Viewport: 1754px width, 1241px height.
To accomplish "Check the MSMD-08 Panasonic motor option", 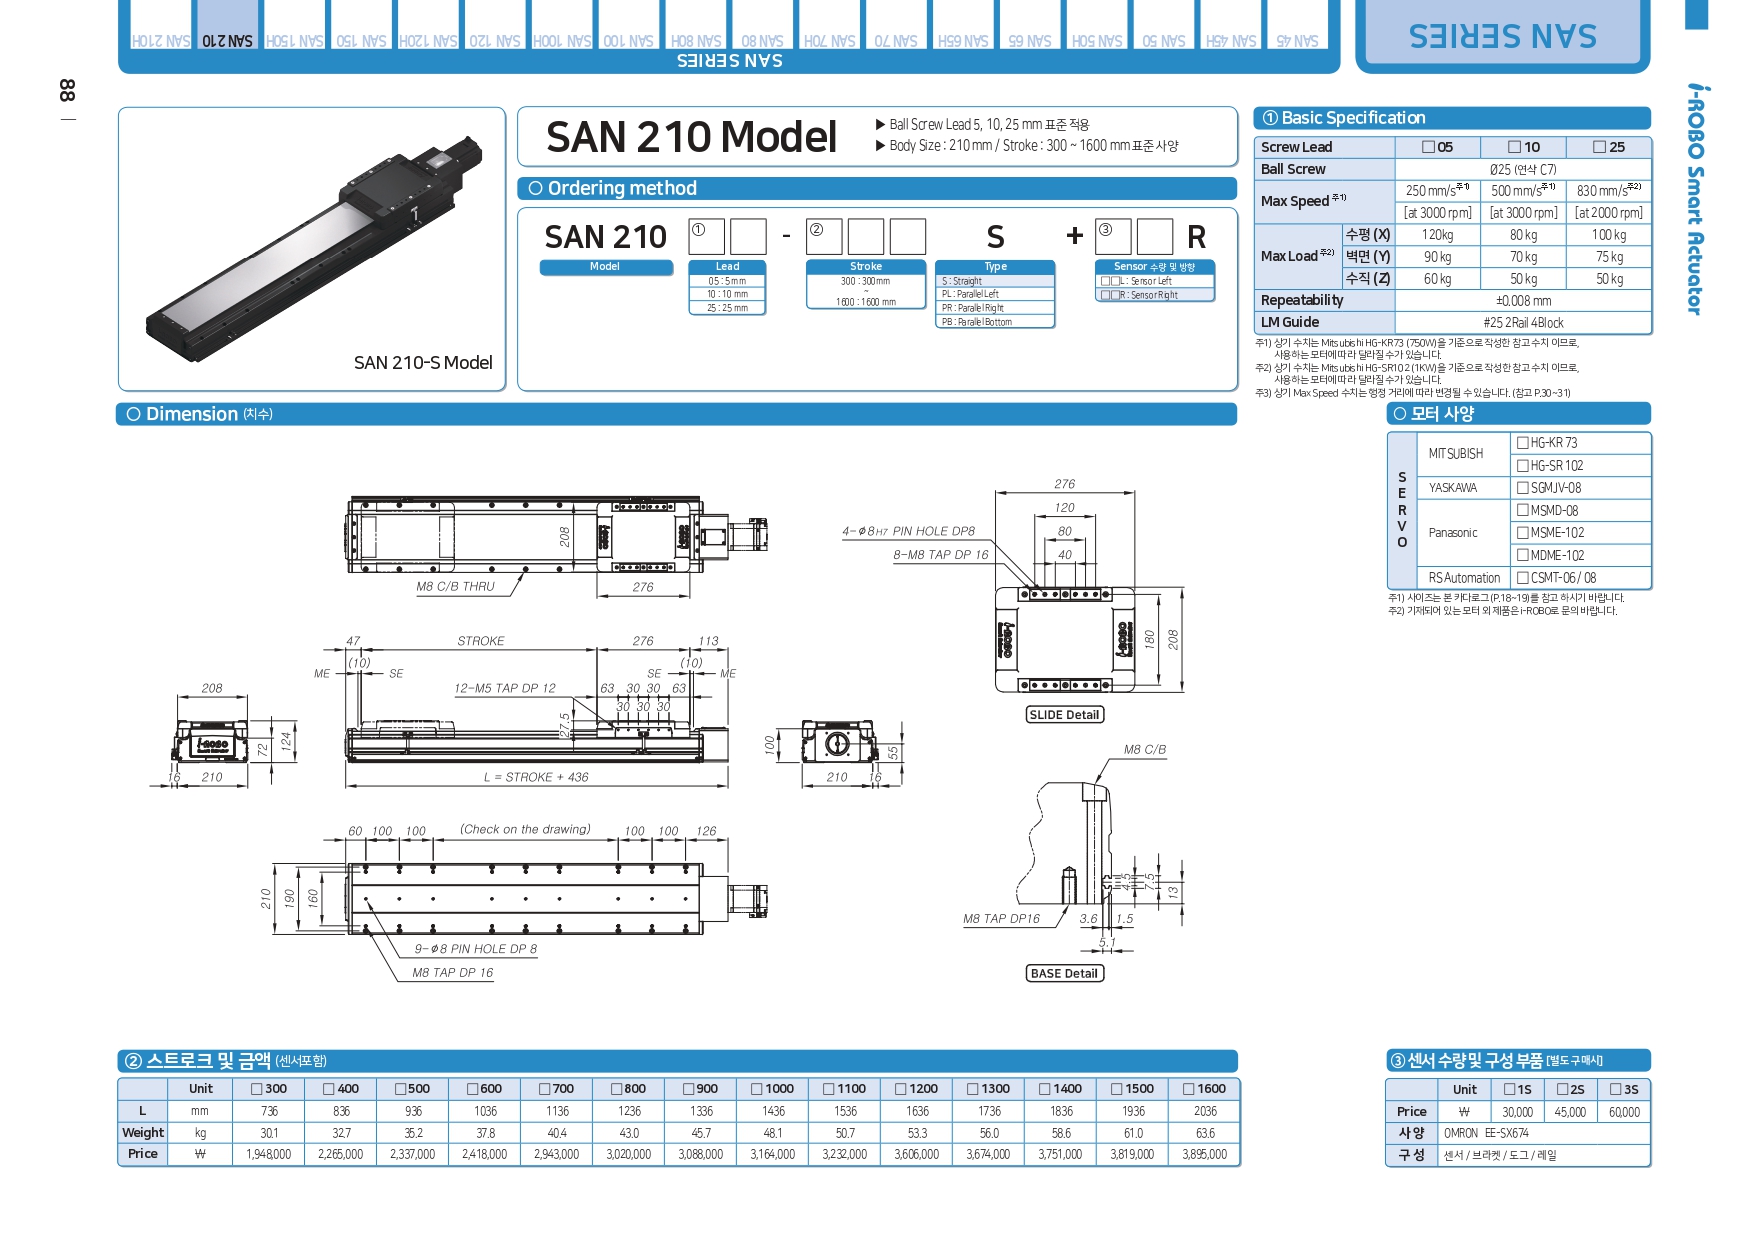I will coord(1523,510).
